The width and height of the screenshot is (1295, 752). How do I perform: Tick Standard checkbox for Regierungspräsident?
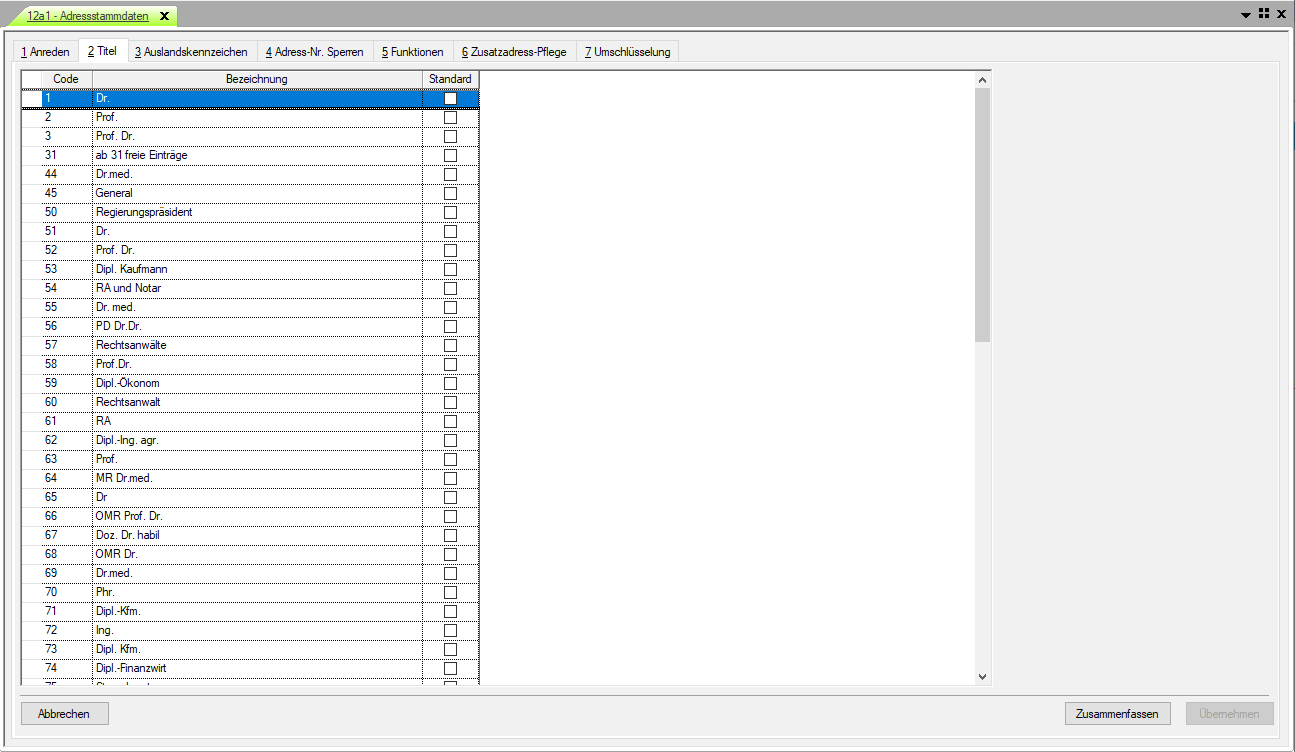coord(450,212)
